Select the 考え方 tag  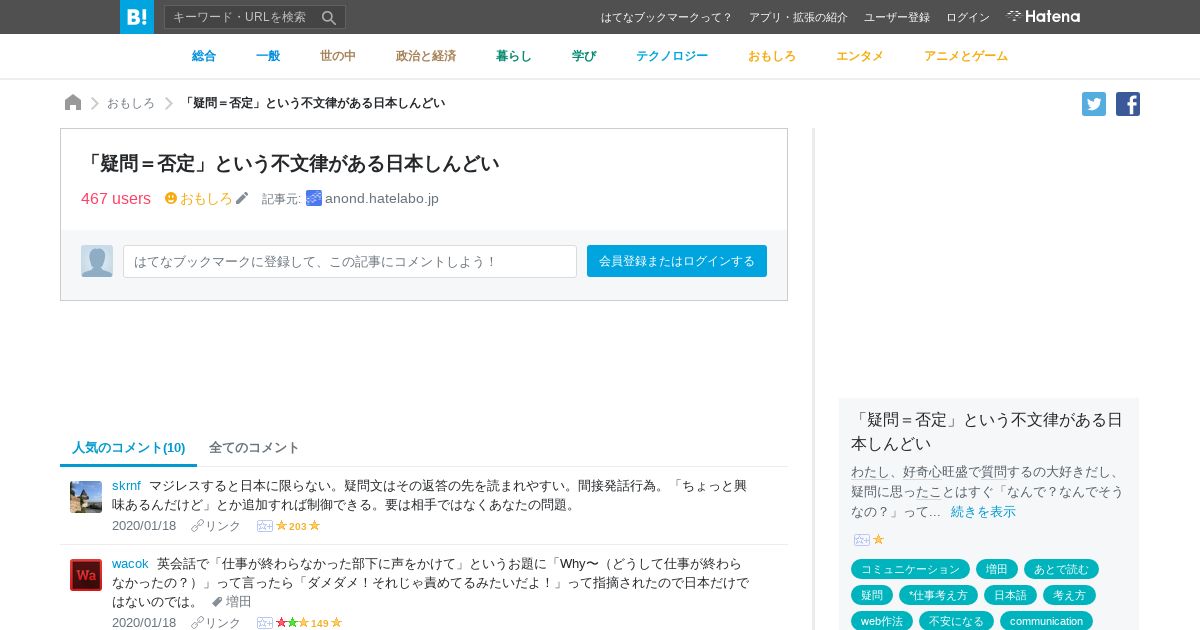pos(1069,595)
